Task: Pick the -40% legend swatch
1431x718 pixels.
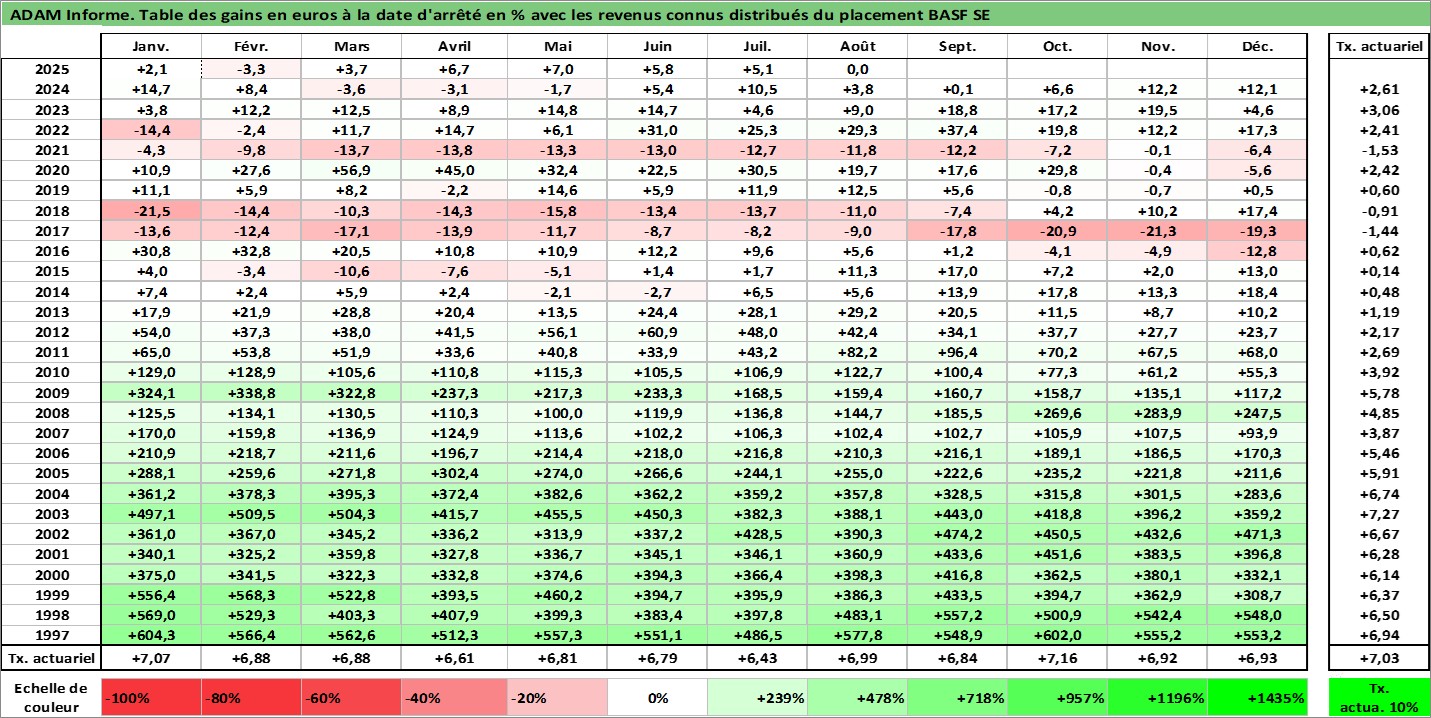Action: pos(455,698)
